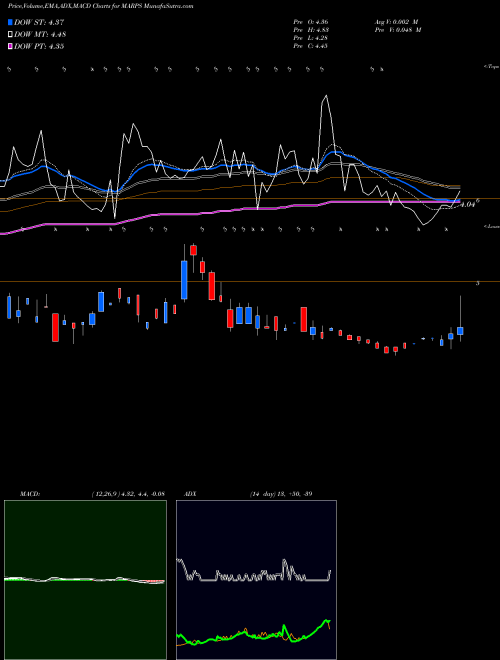Open the dark blue ADX chart panel
Viewport: 500px width, 660px height.
pyautogui.click(x=256, y=580)
